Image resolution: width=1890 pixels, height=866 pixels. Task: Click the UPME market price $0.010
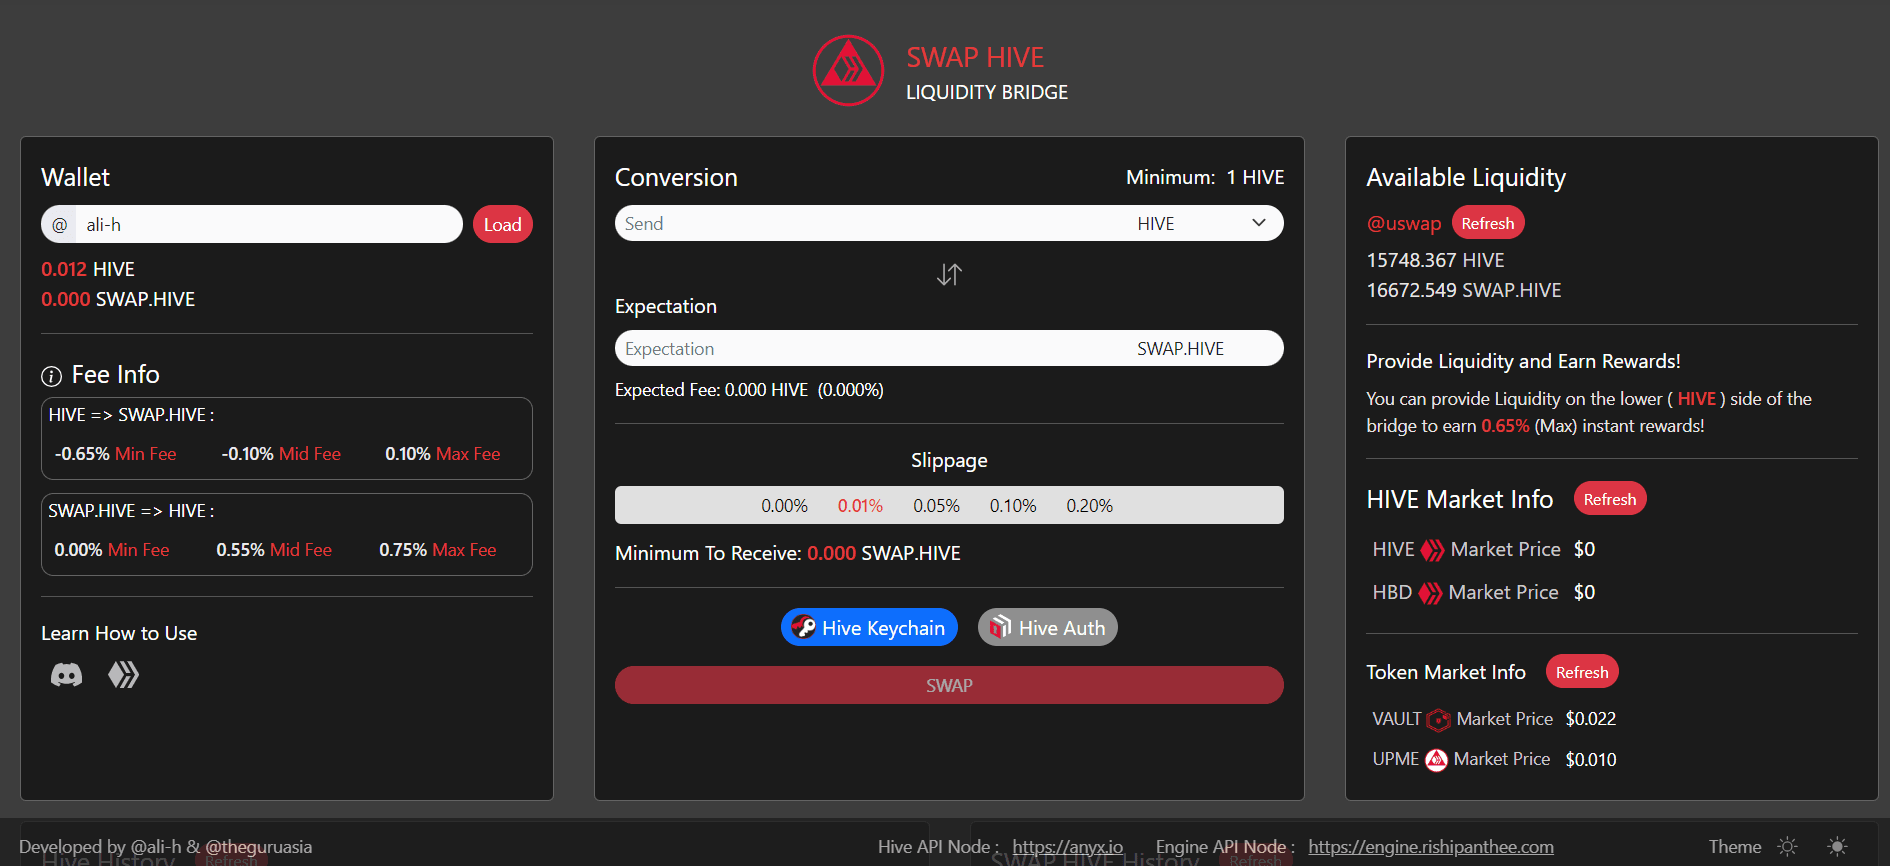1591,760
